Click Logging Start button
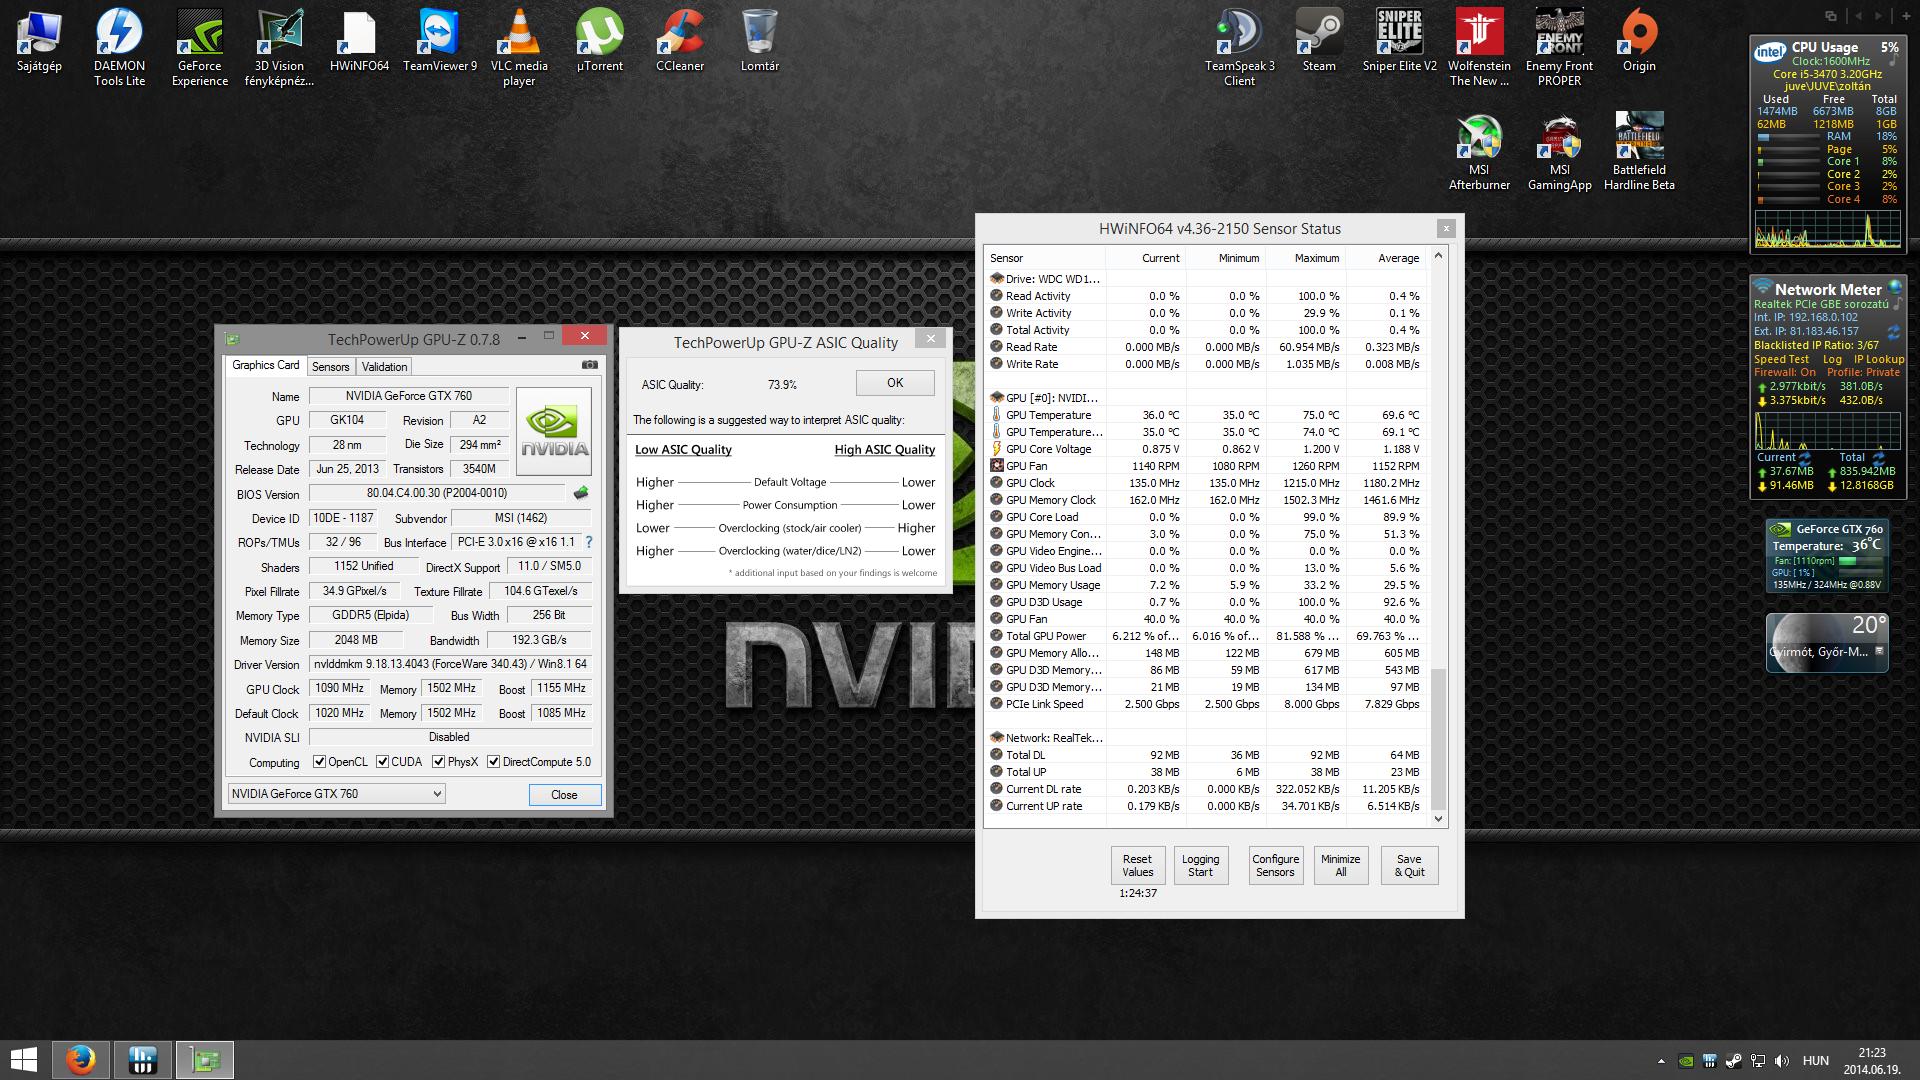Screen dimensions: 1920x1080 (1200, 866)
